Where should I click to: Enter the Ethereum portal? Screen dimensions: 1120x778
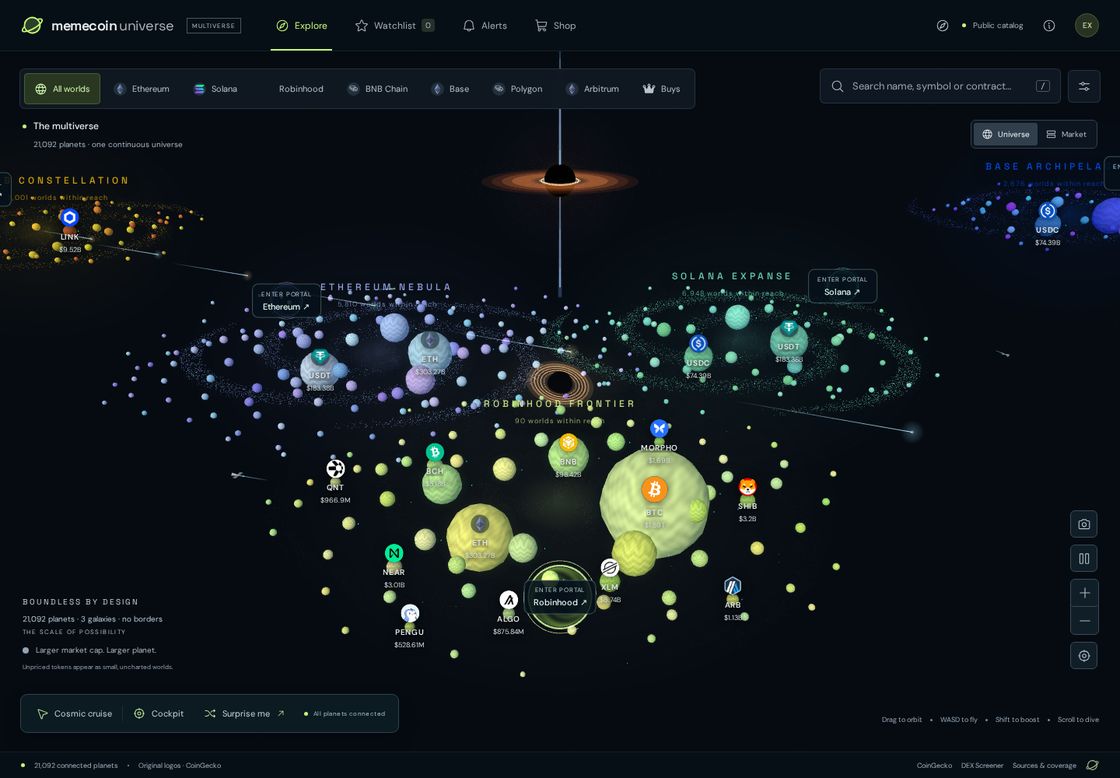286,301
